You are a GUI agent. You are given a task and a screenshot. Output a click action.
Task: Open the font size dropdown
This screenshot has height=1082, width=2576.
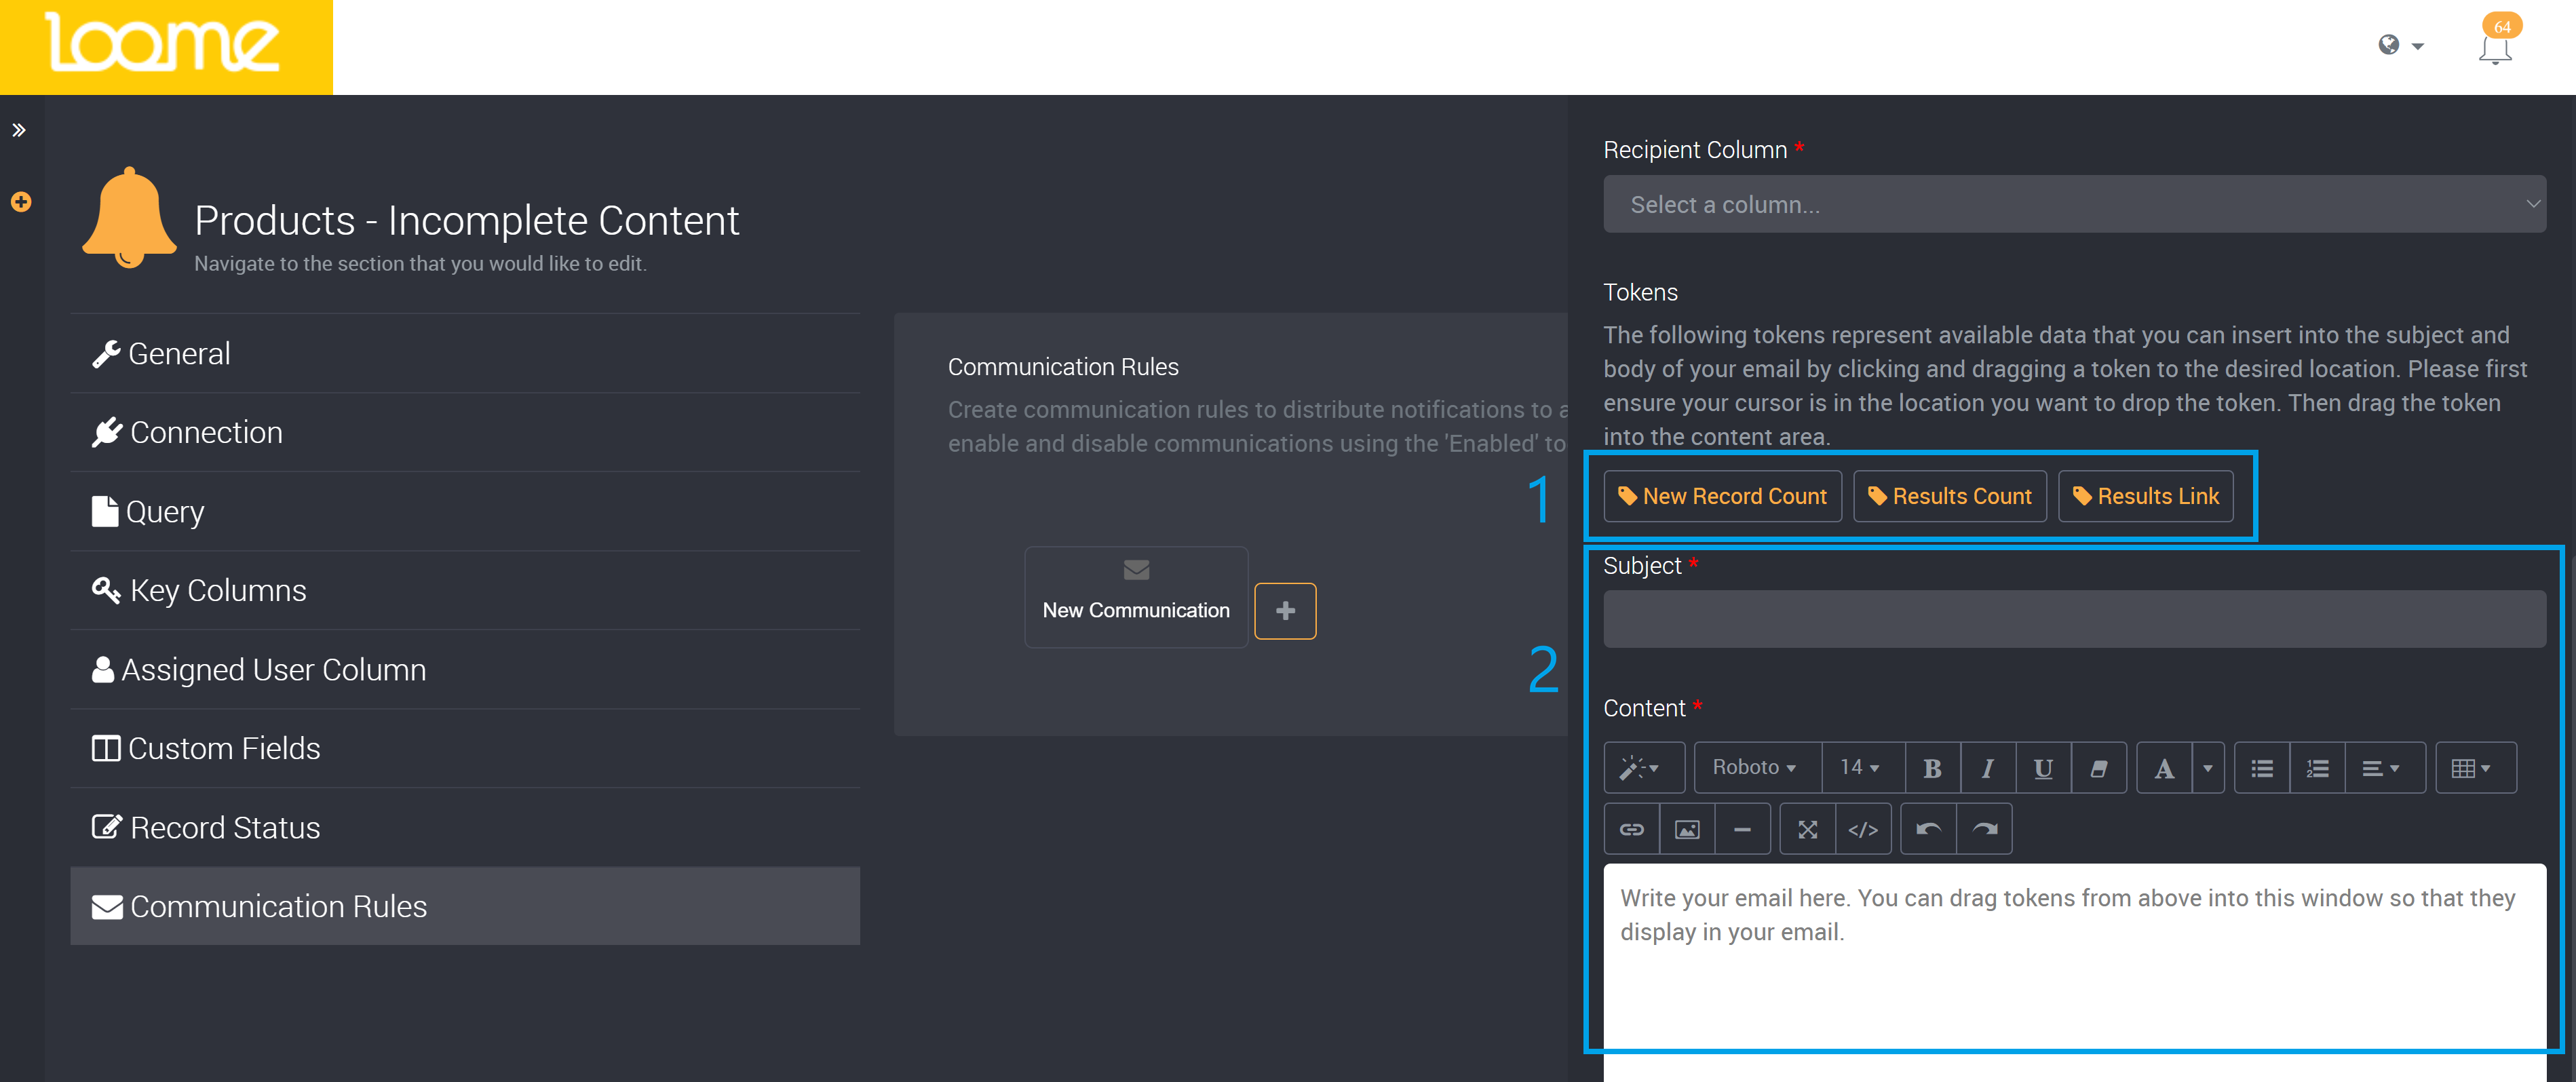(x=1861, y=767)
